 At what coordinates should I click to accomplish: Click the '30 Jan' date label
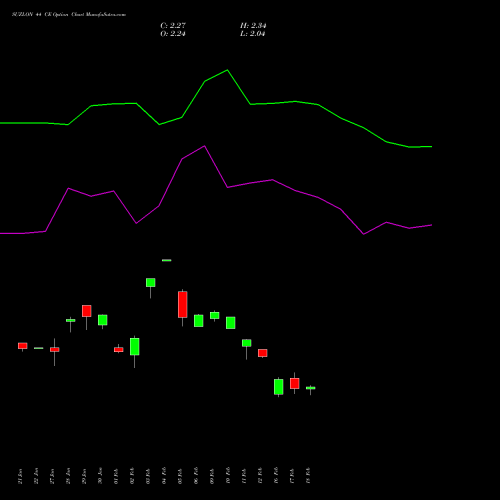coord(100,476)
